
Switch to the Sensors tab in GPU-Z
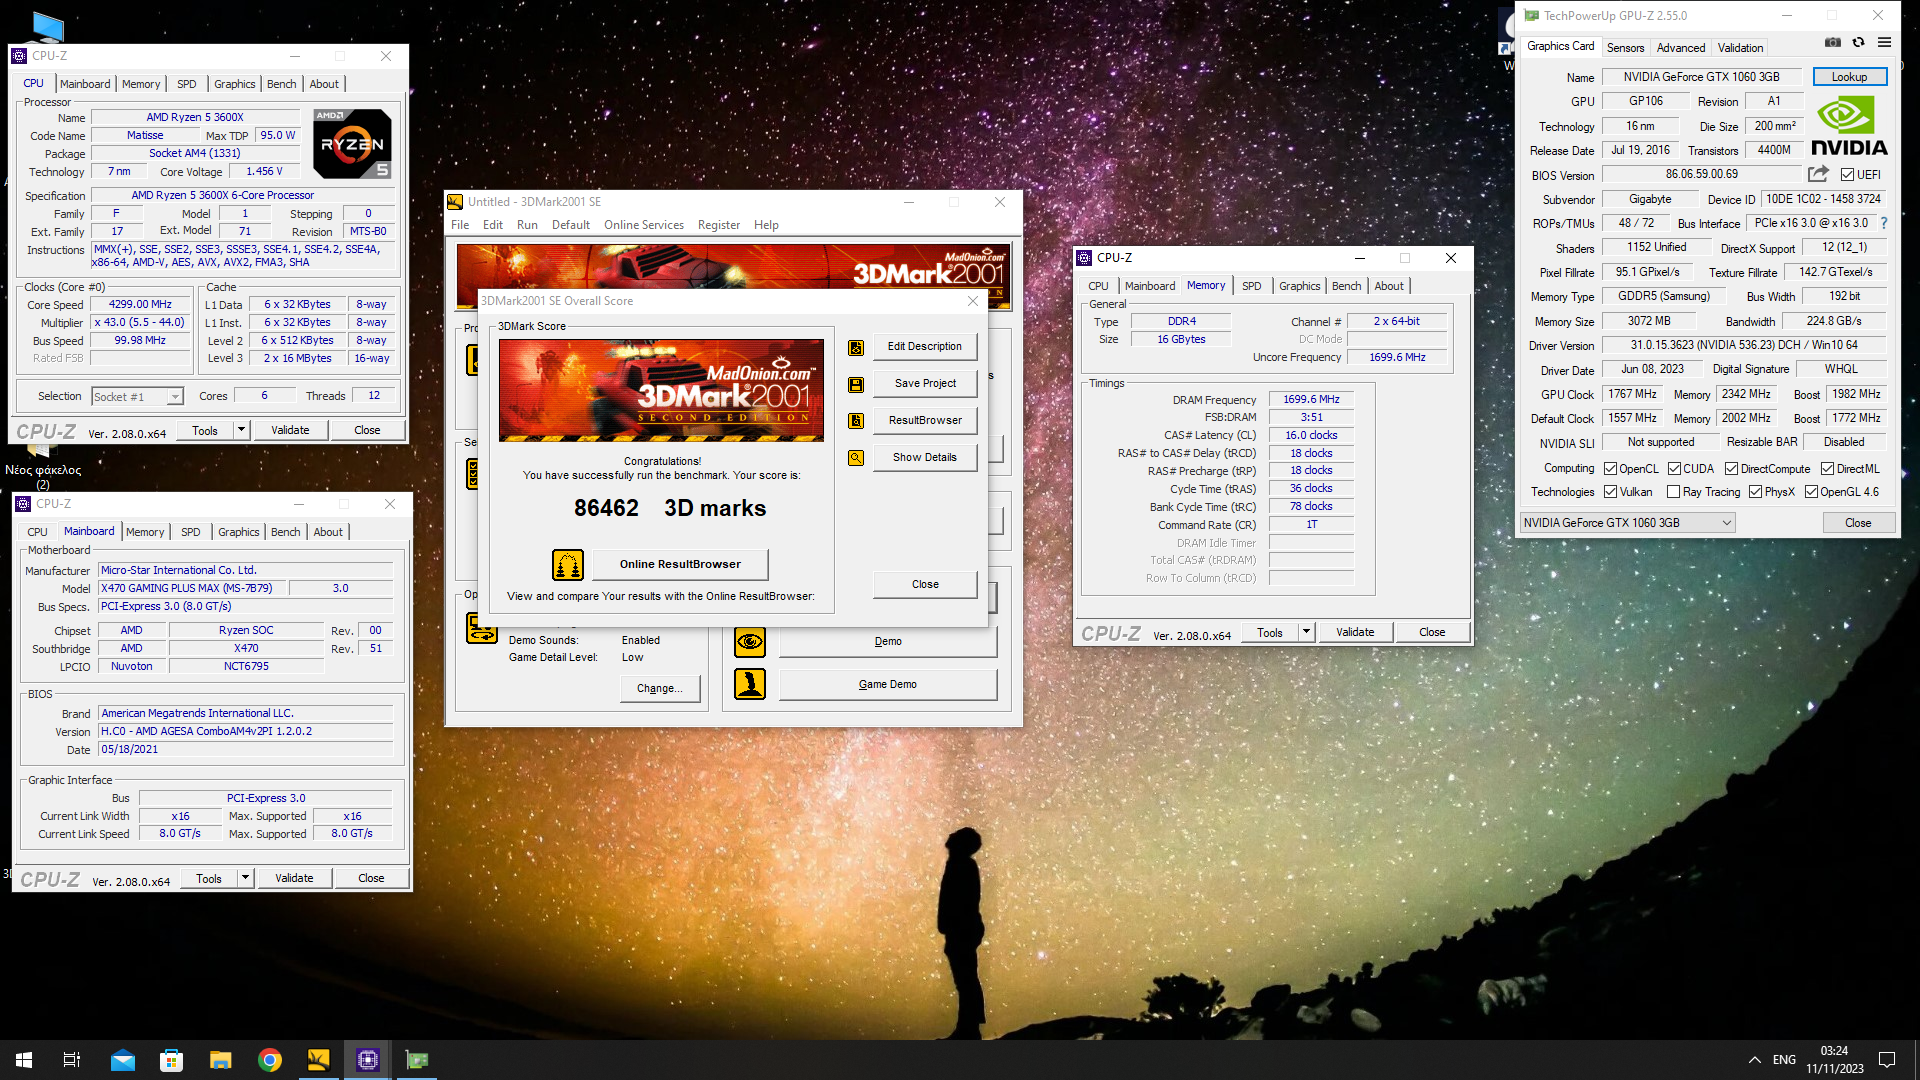pos(1625,47)
